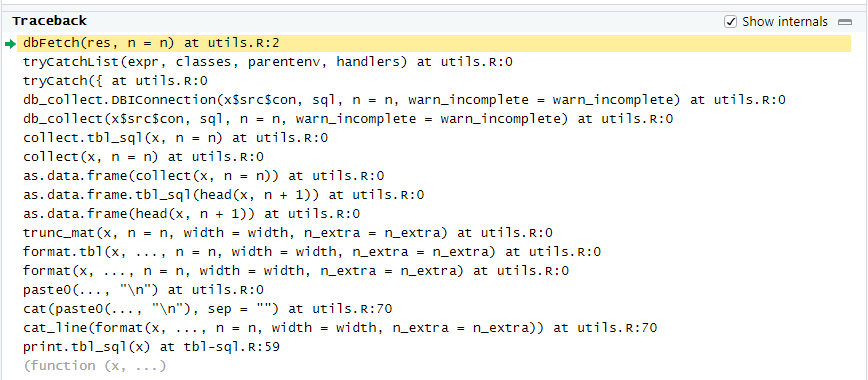This screenshot has height=380, width=868.
Task: Select the tryCatchList frame in traceback
Action: point(268,62)
